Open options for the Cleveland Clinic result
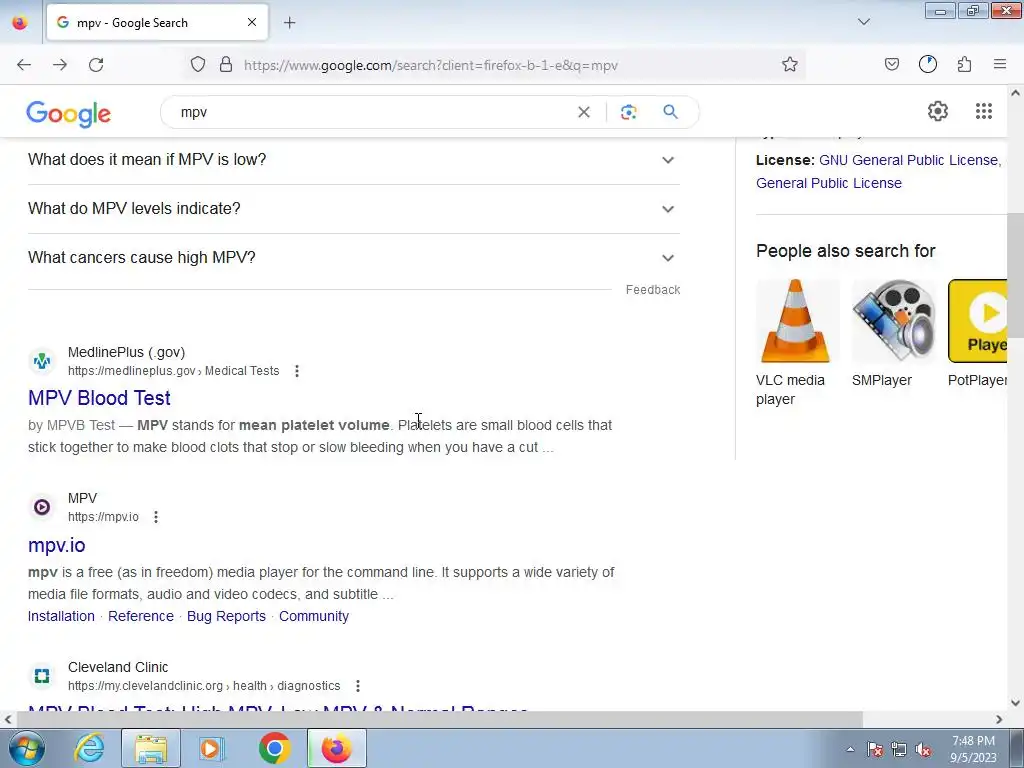The width and height of the screenshot is (1024, 768). (x=357, y=686)
